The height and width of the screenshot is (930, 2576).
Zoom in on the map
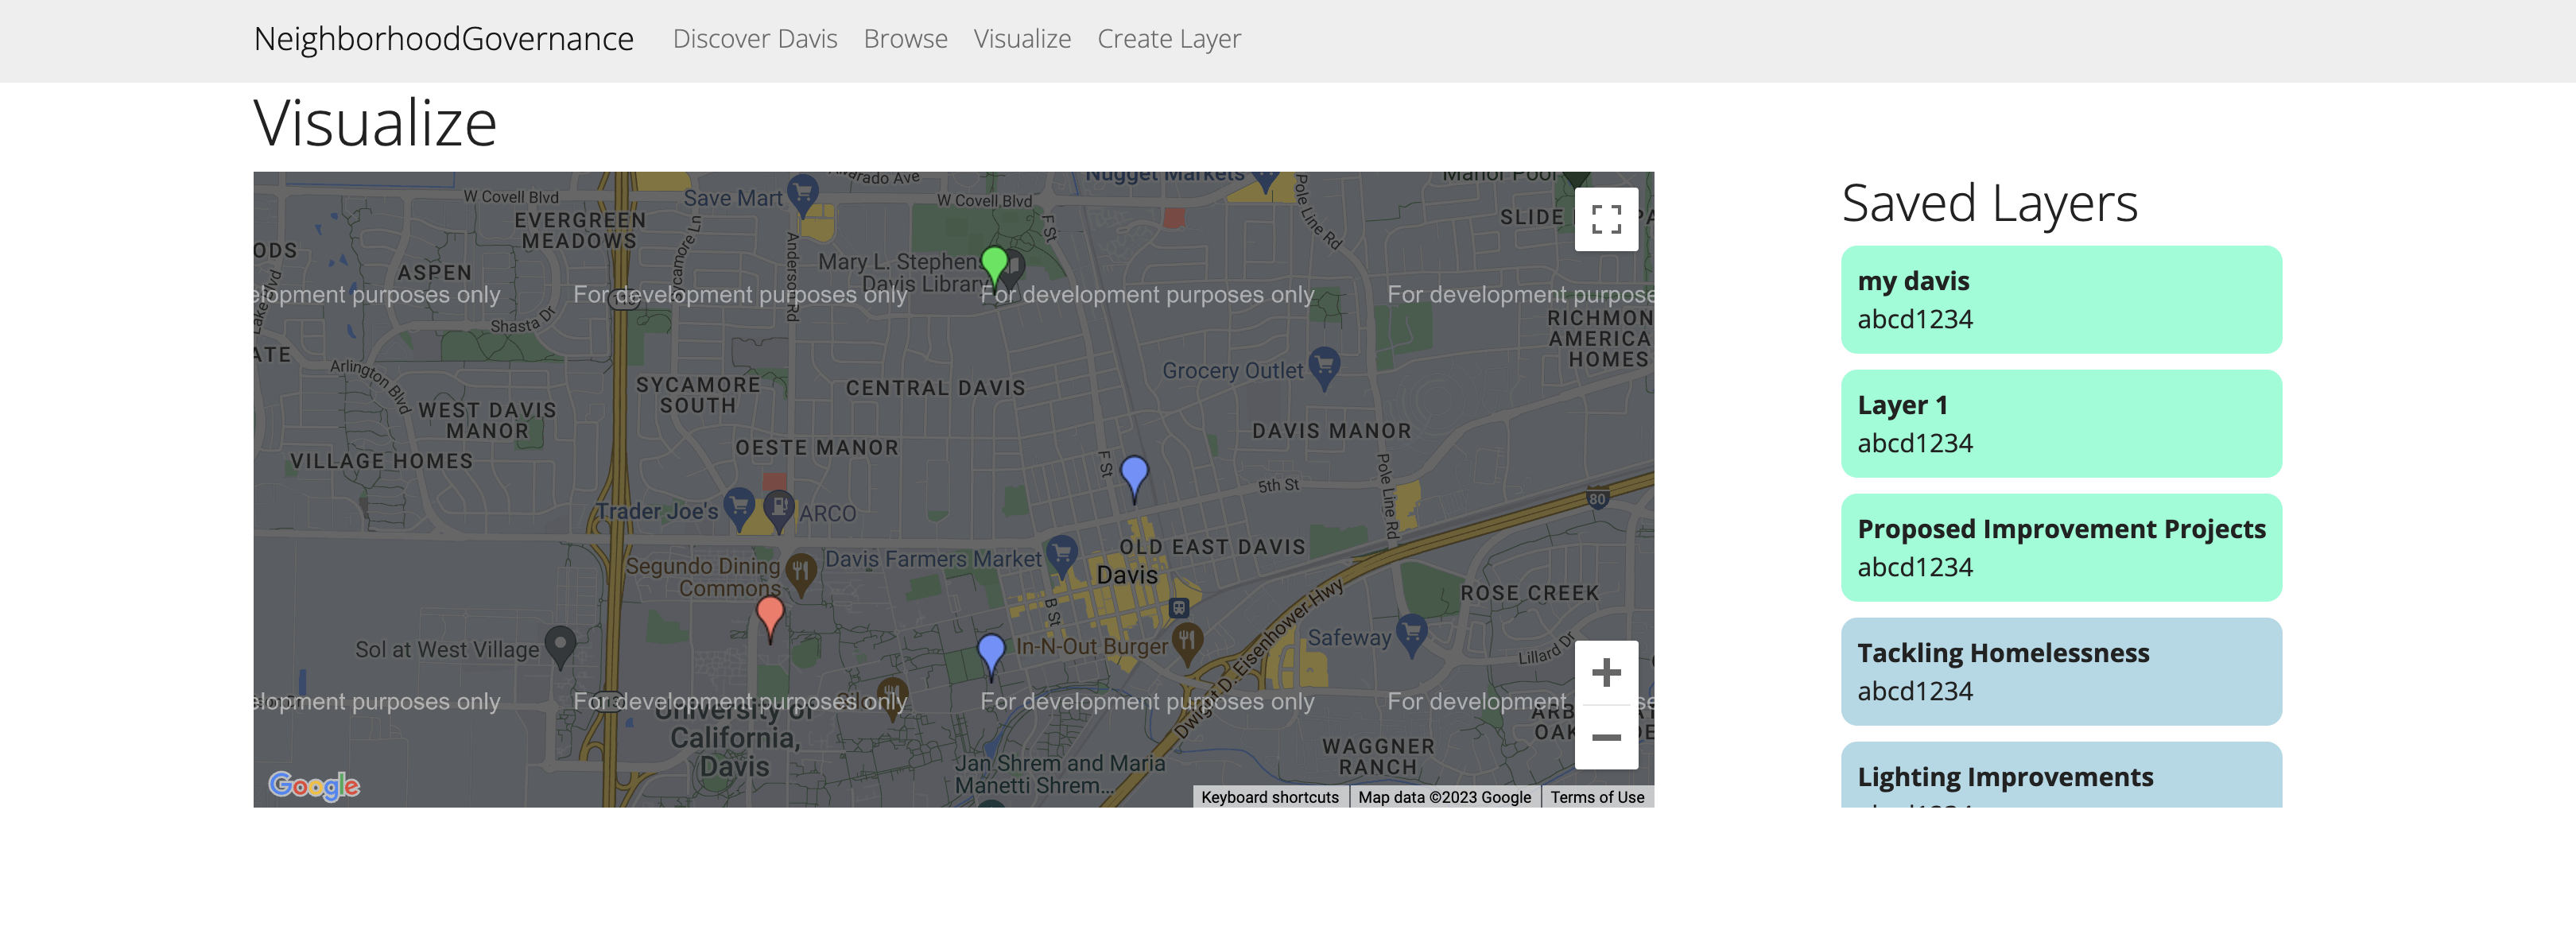tap(1605, 672)
